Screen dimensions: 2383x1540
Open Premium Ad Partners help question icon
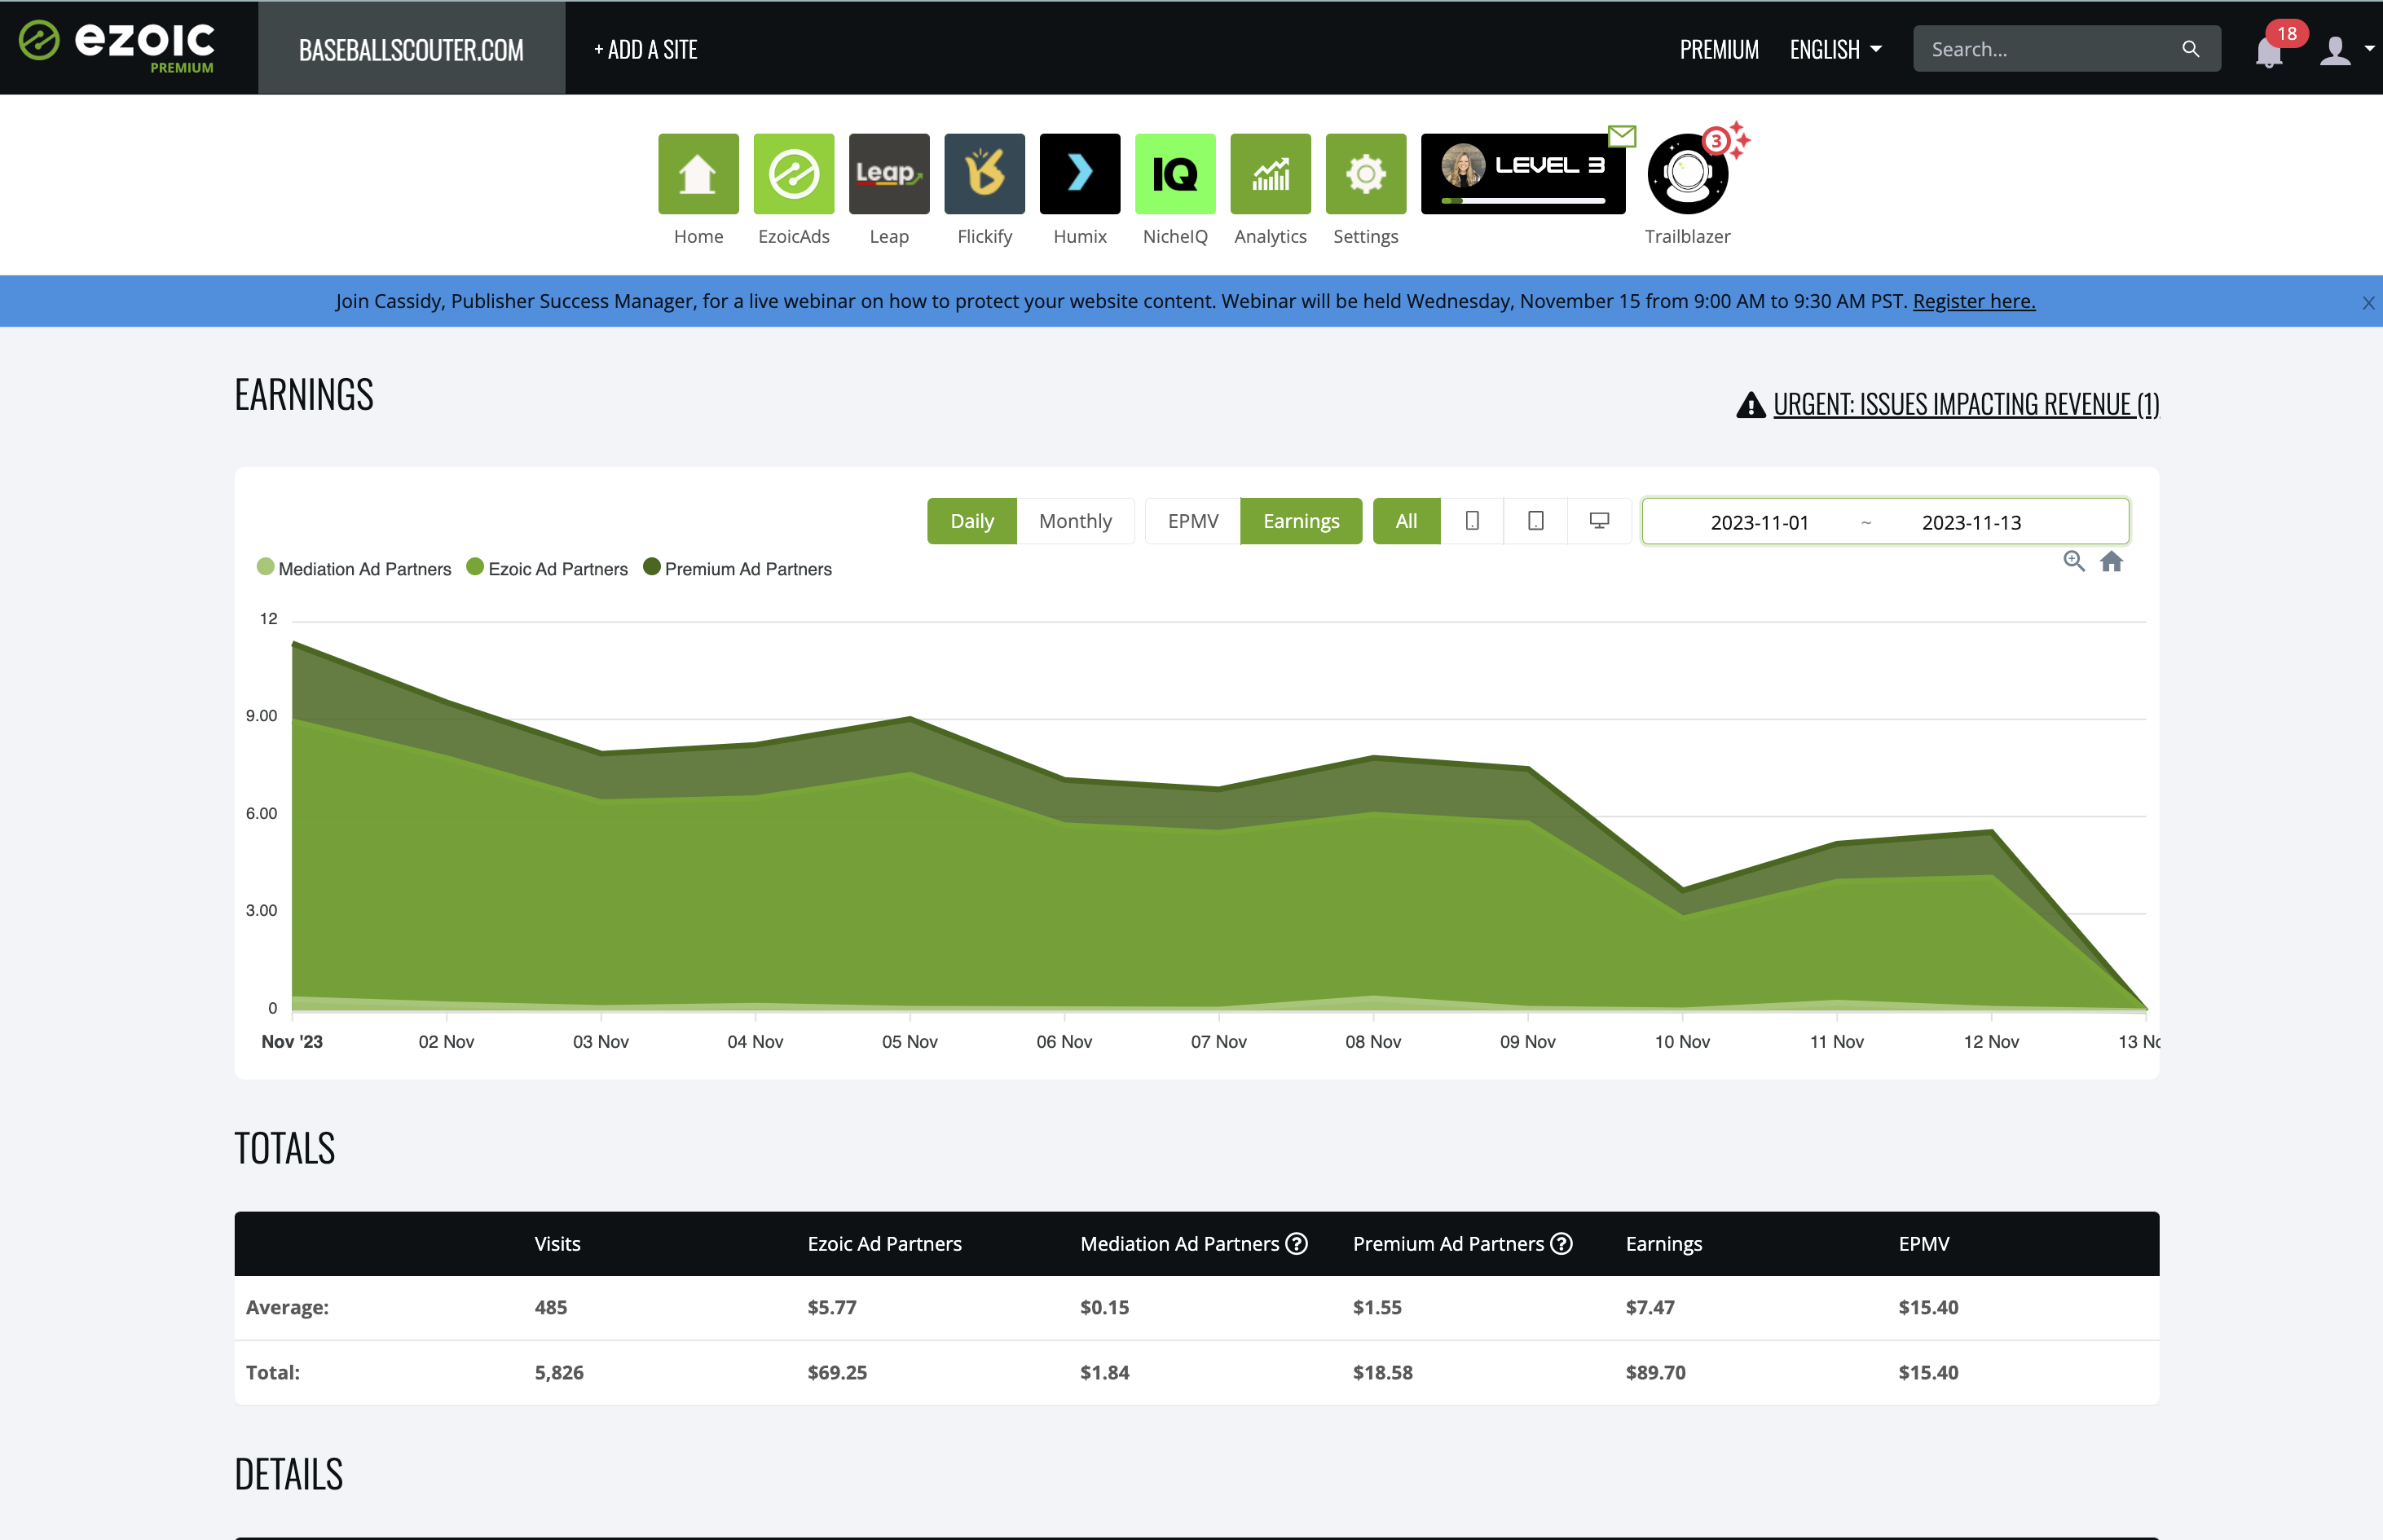click(x=1561, y=1243)
